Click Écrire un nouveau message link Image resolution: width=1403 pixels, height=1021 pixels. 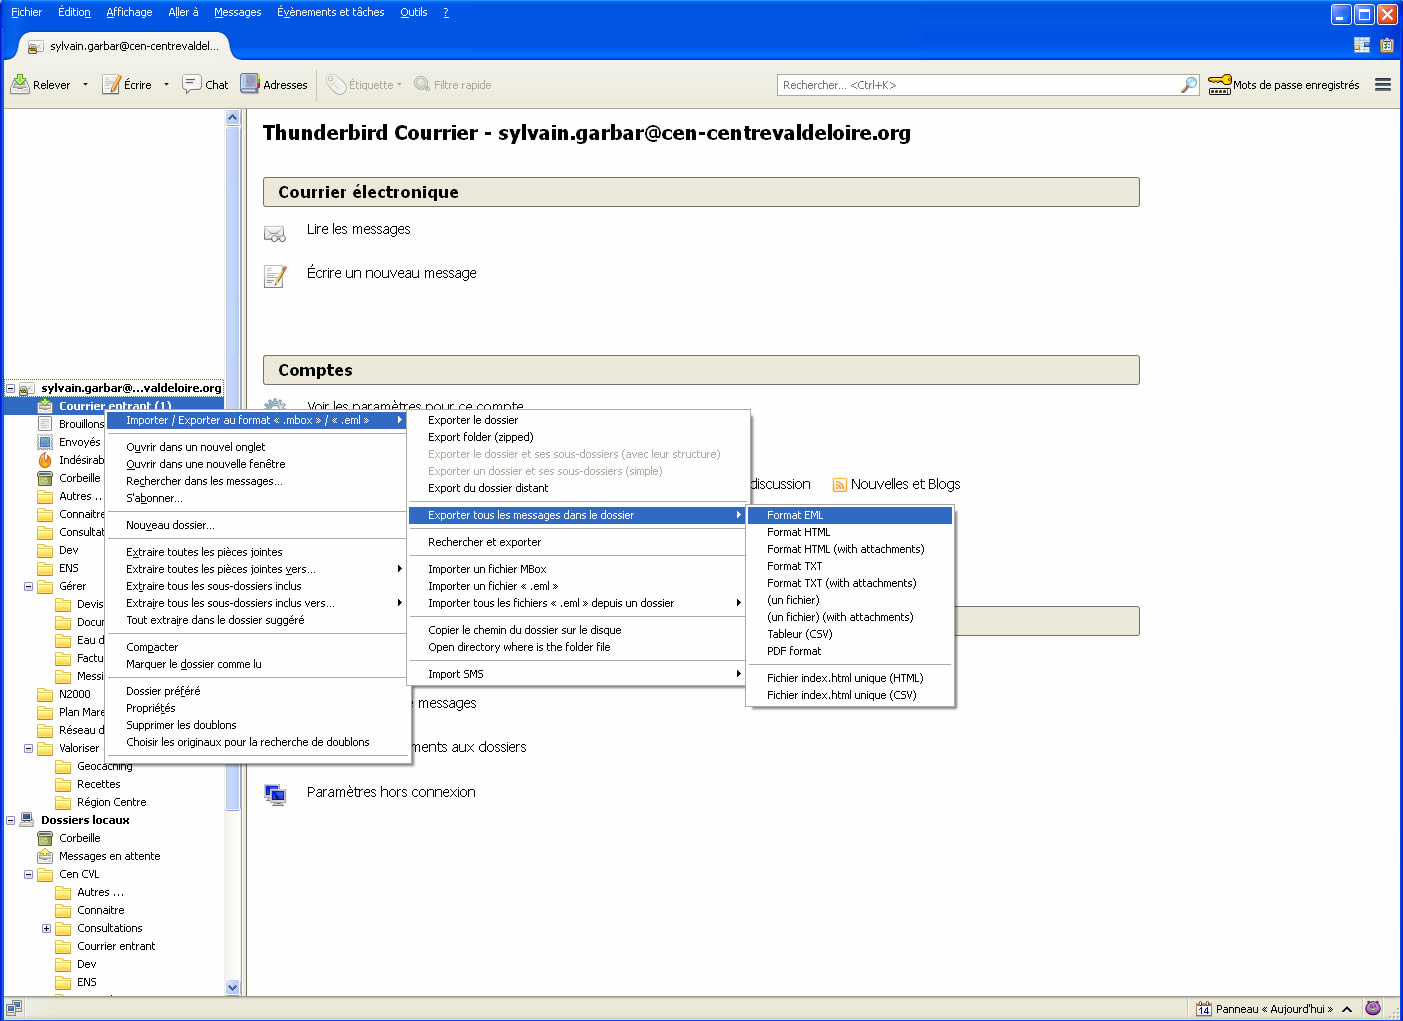[x=391, y=274]
